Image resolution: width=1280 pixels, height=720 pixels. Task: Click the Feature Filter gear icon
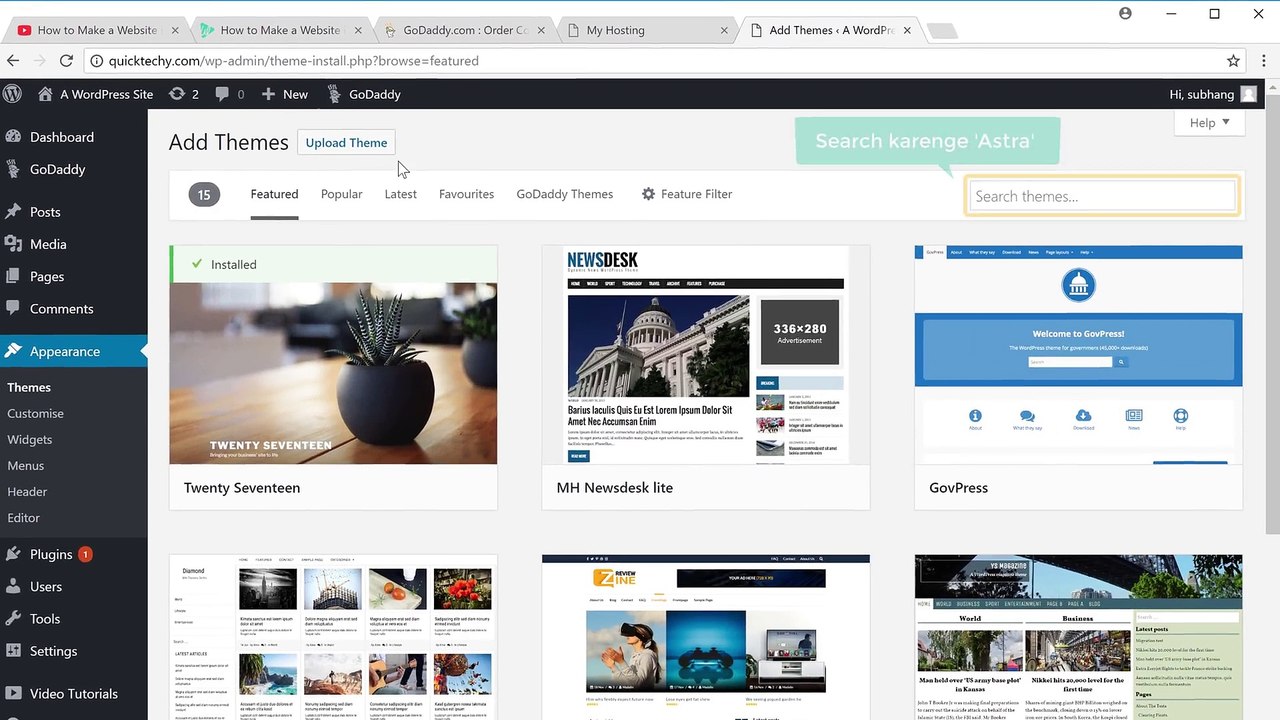pyautogui.click(x=648, y=194)
